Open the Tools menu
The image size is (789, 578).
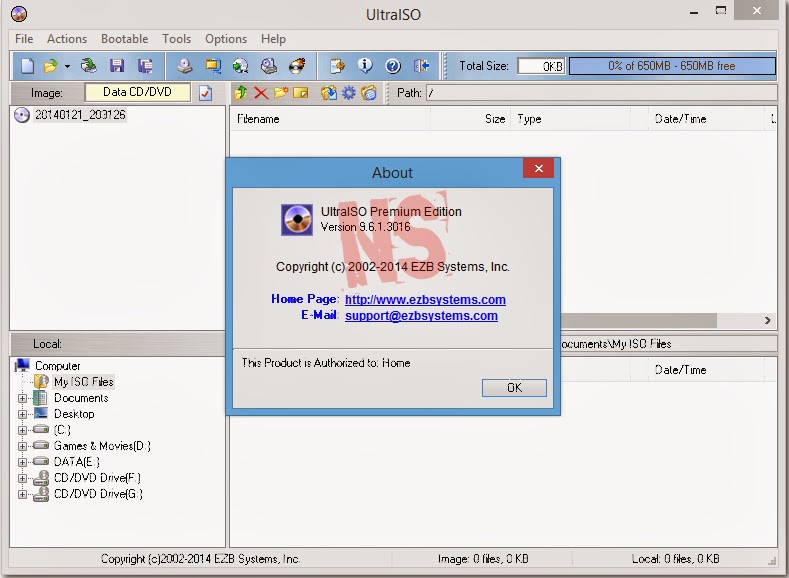click(x=176, y=39)
